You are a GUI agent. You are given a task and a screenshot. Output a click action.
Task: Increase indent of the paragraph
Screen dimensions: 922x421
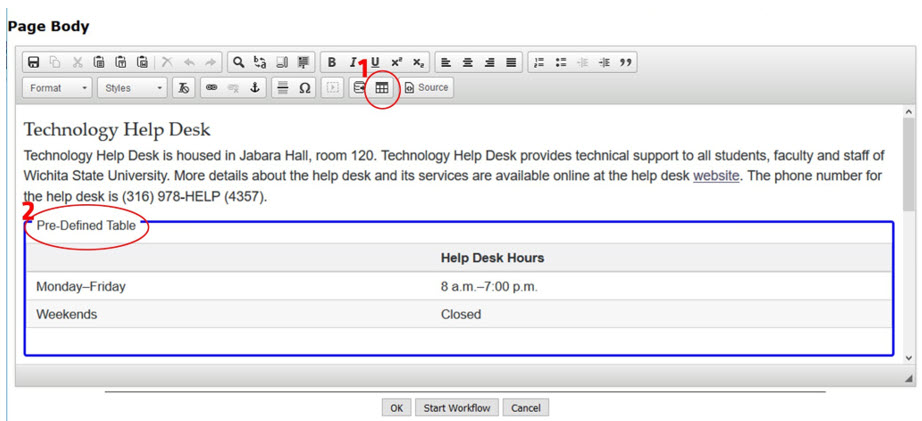[x=604, y=62]
